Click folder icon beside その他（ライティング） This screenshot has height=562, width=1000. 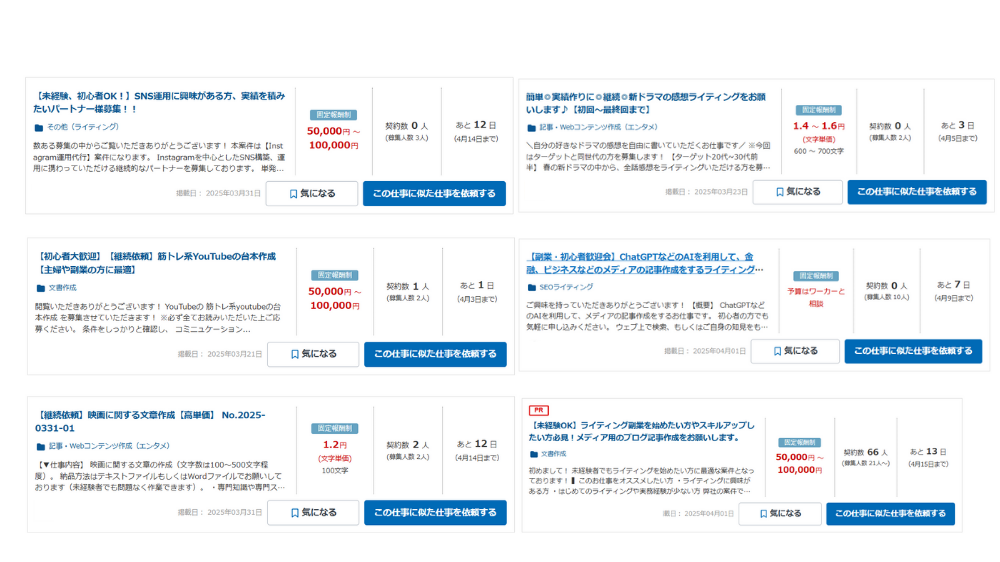point(39,128)
